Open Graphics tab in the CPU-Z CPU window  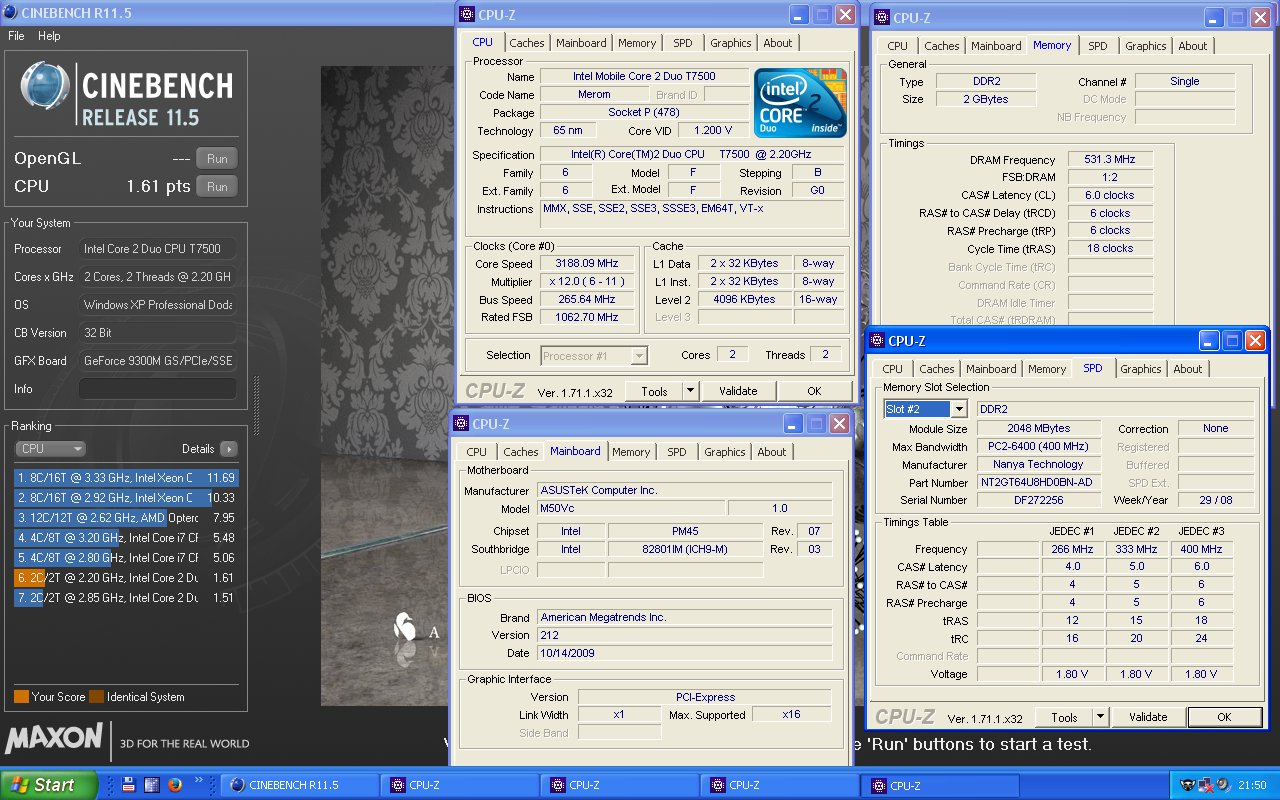731,43
